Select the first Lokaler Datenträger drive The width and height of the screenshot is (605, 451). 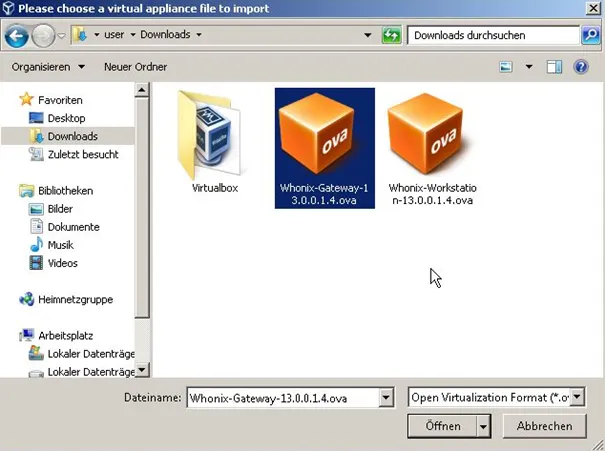(91, 354)
